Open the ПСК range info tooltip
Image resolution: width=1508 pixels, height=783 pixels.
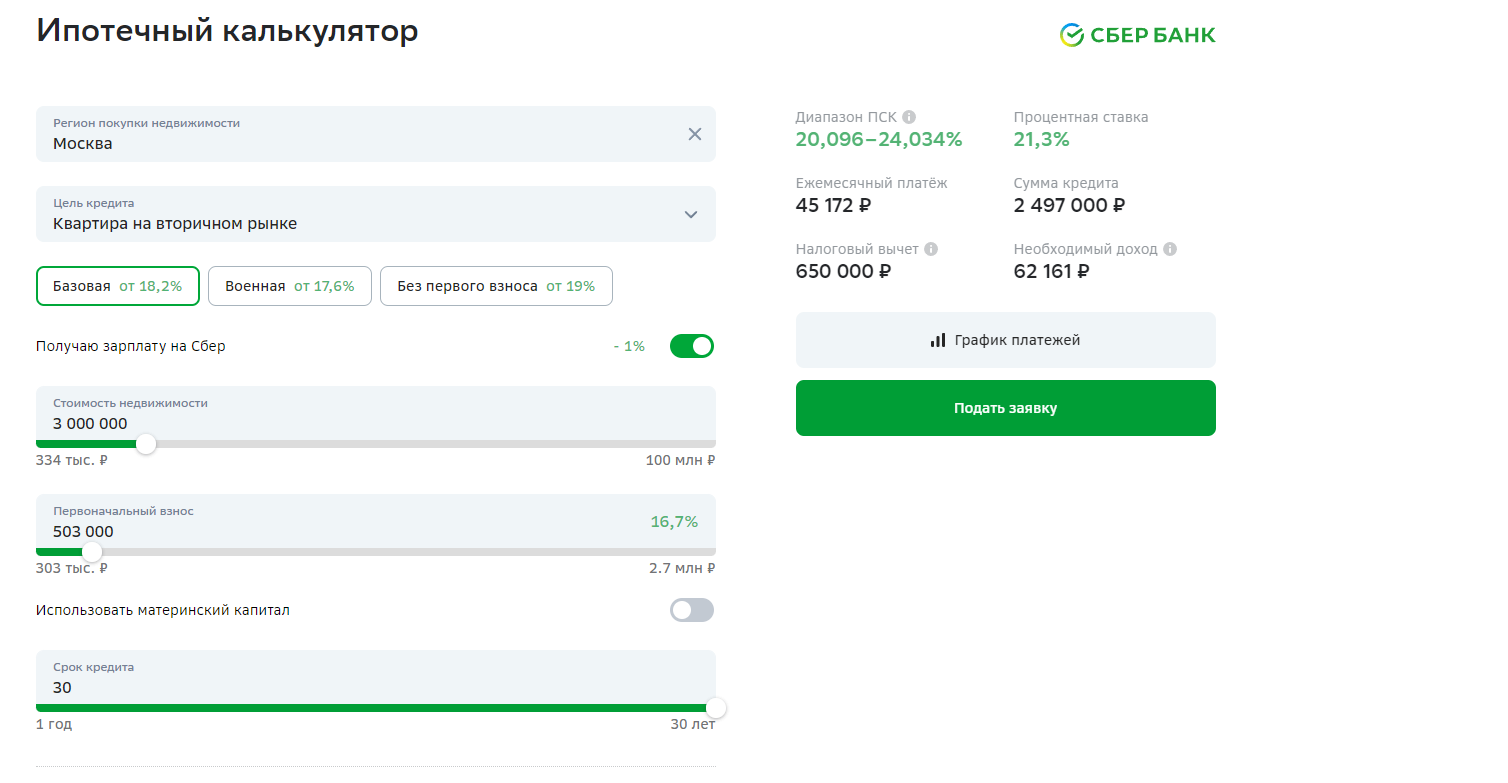(x=909, y=117)
